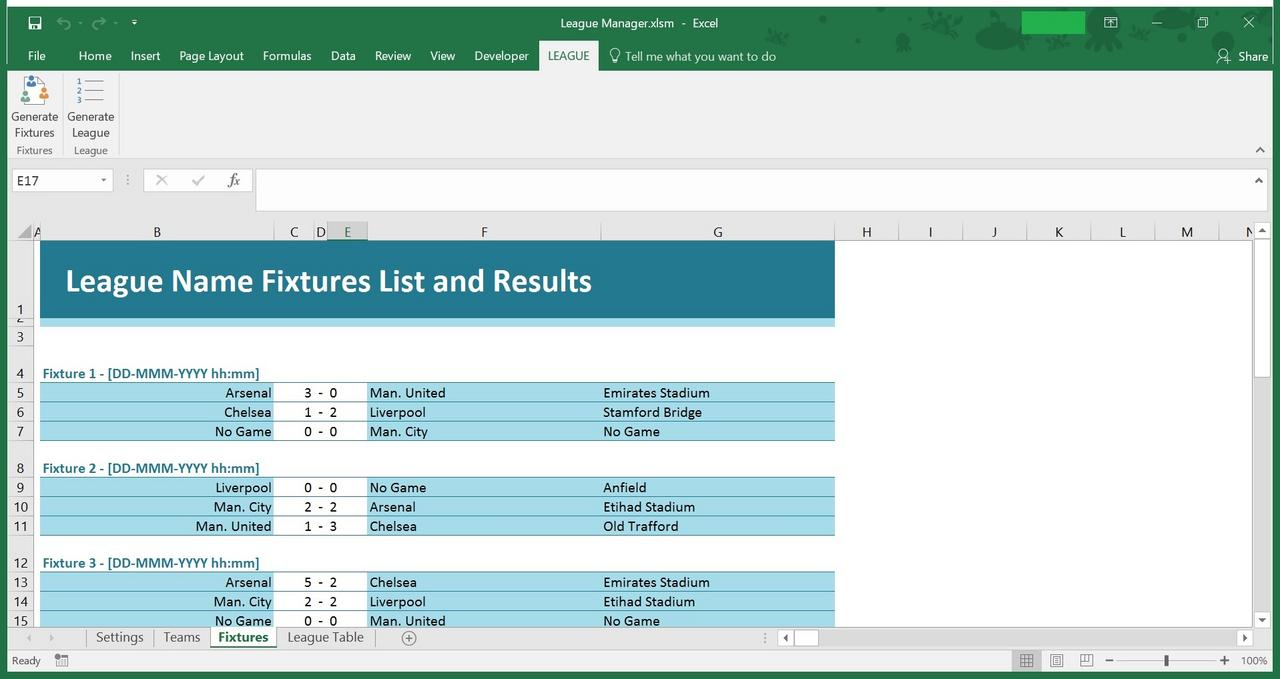This screenshot has height=679, width=1280.
Task: Switch to Normal view via status bar icon
Action: (x=1026, y=660)
